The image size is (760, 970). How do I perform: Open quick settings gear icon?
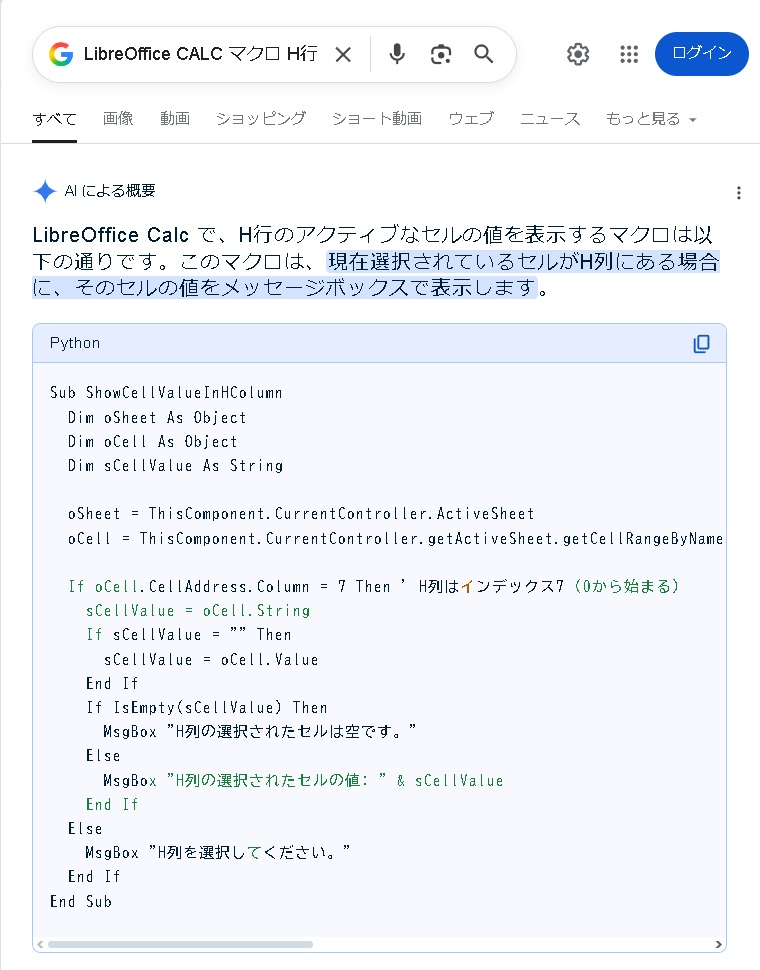pyautogui.click(x=578, y=54)
